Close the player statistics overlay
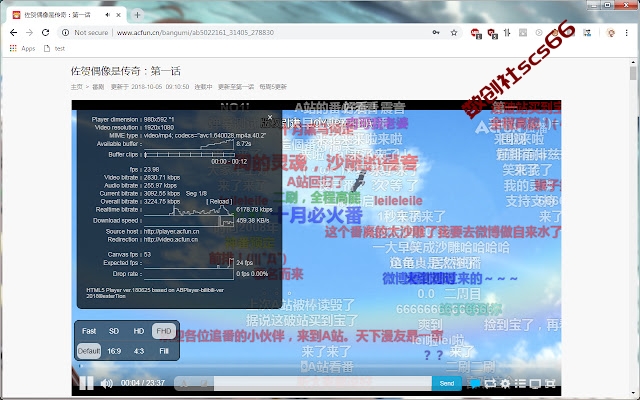Image resolution: width=640 pixels, height=400 pixels. (x=270, y=117)
